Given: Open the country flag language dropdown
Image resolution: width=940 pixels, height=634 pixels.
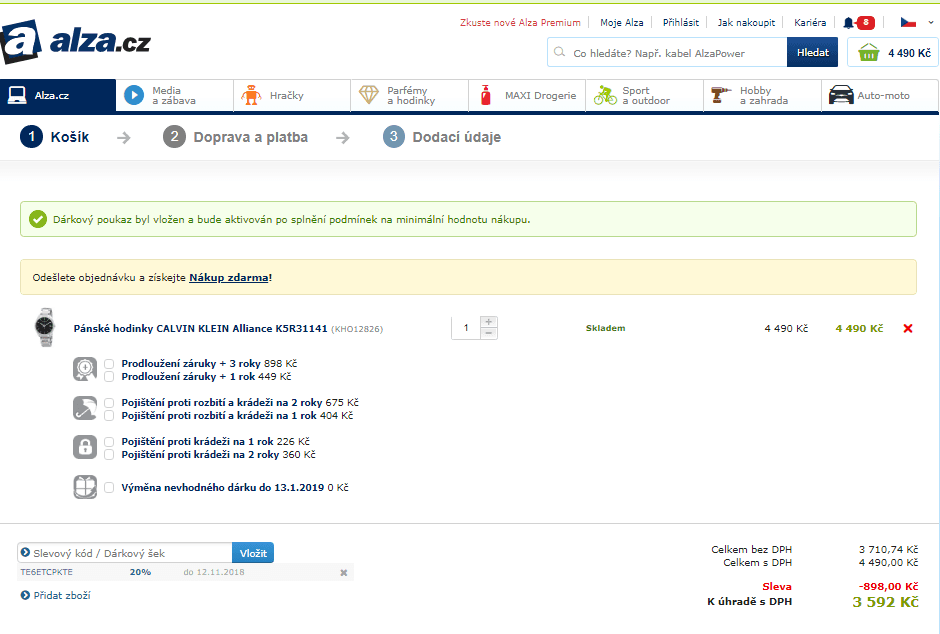Looking at the screenshot, I should pyautogui.click(x=914, y=22).
